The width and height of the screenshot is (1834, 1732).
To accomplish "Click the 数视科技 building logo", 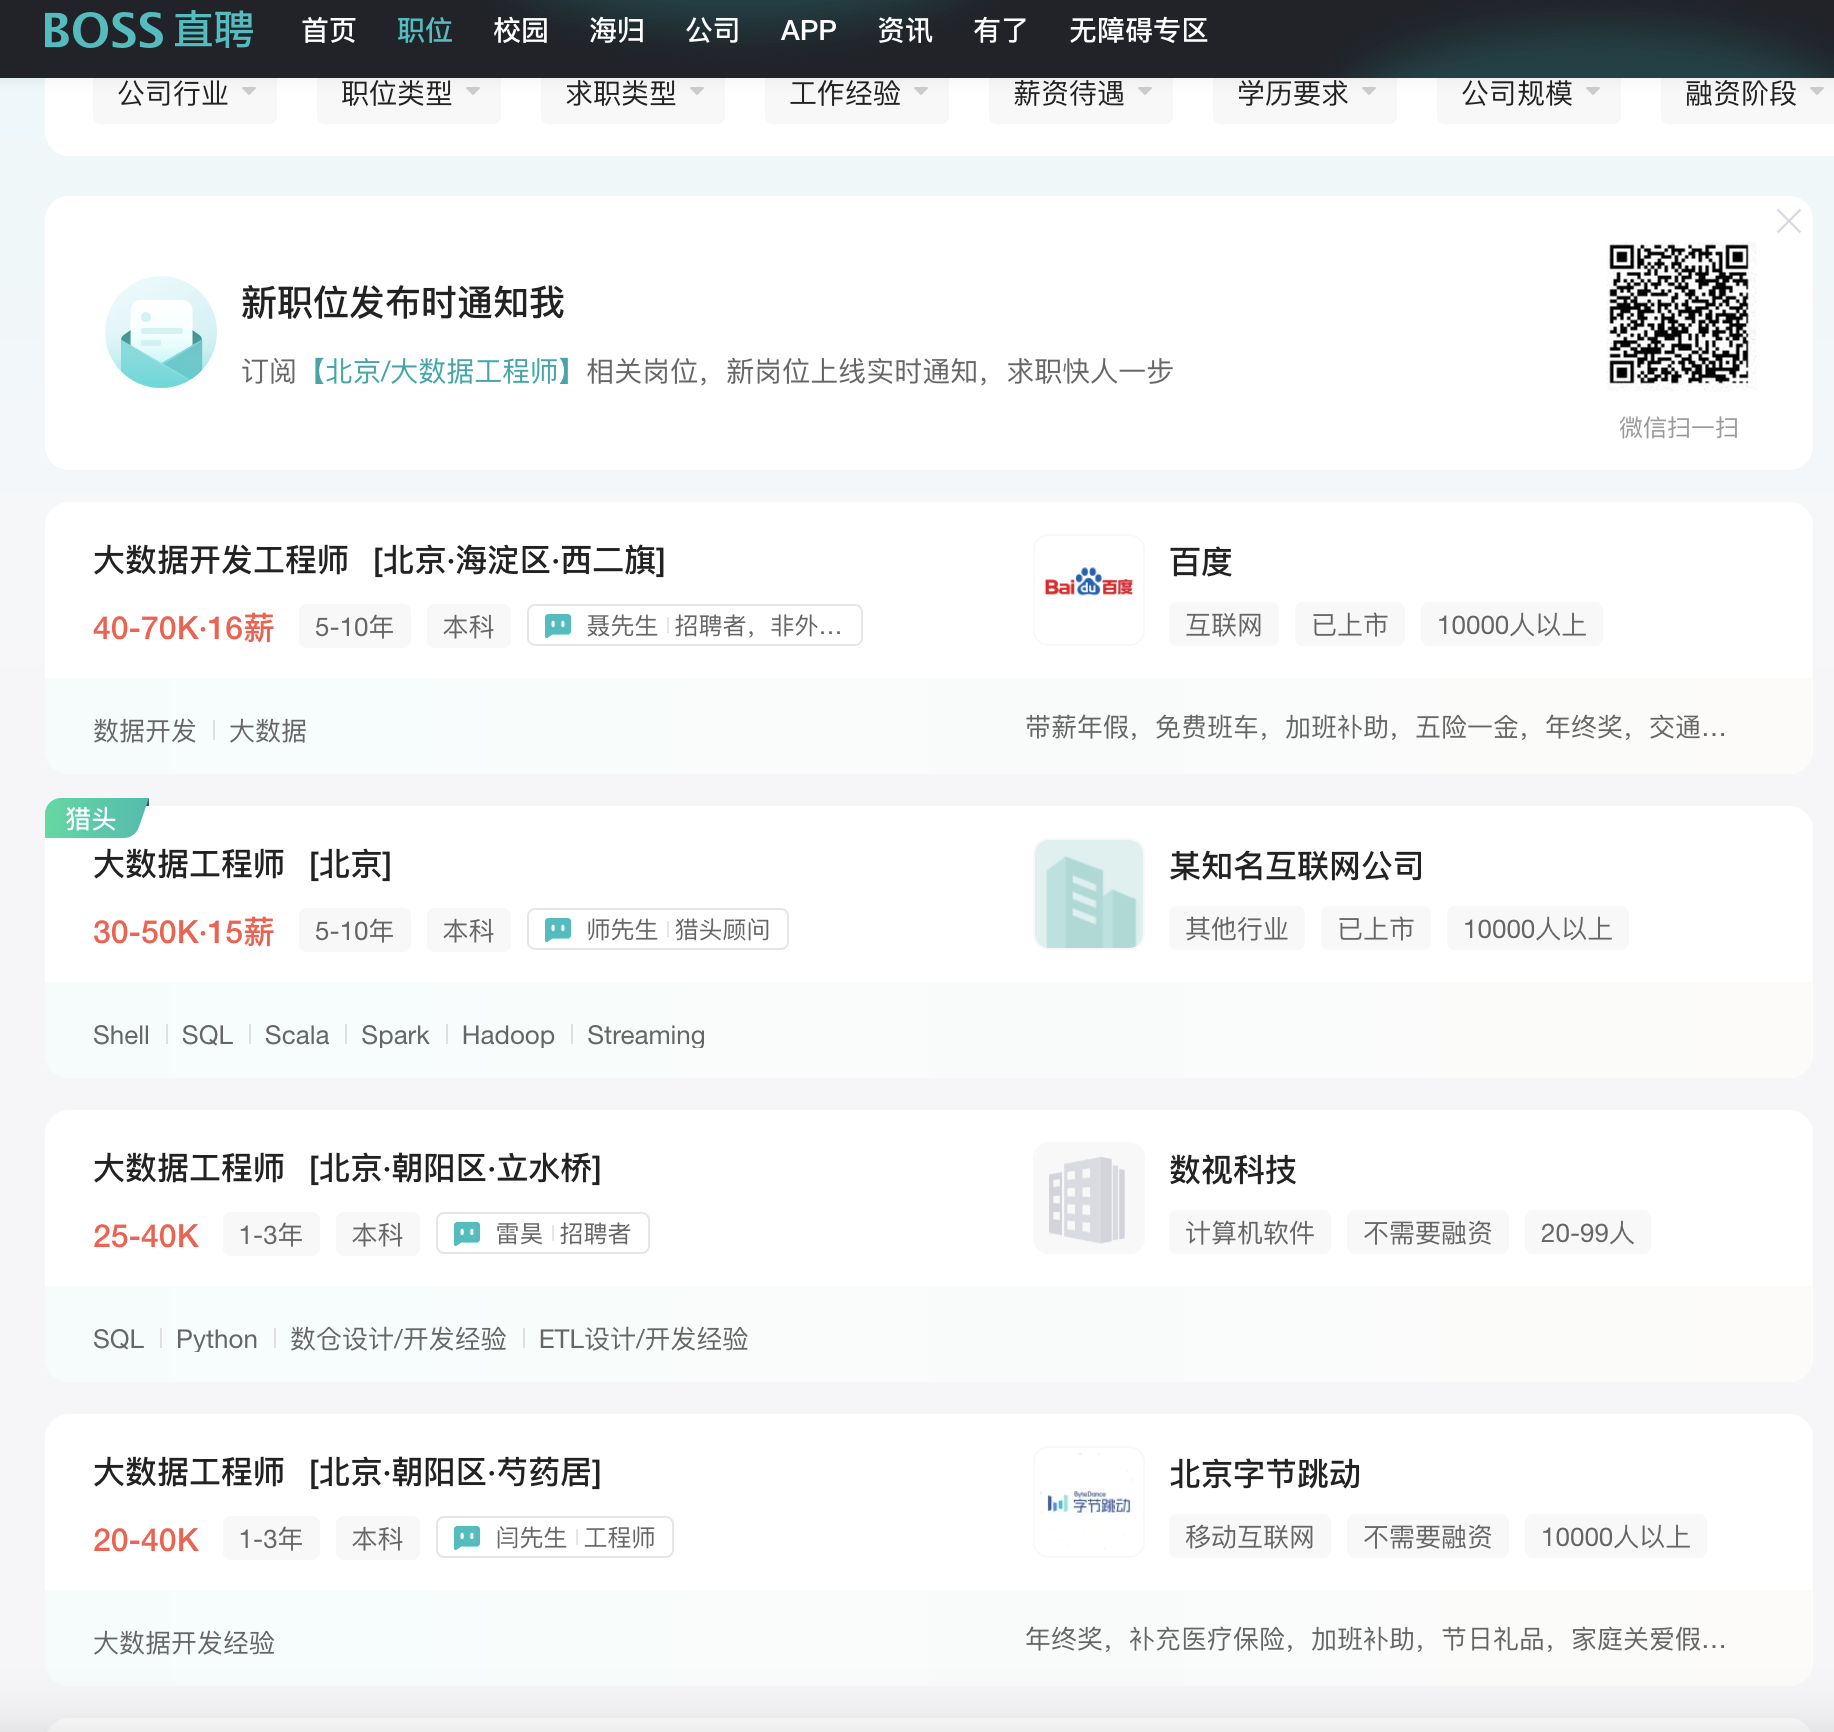I will tap(1088, 1198).
